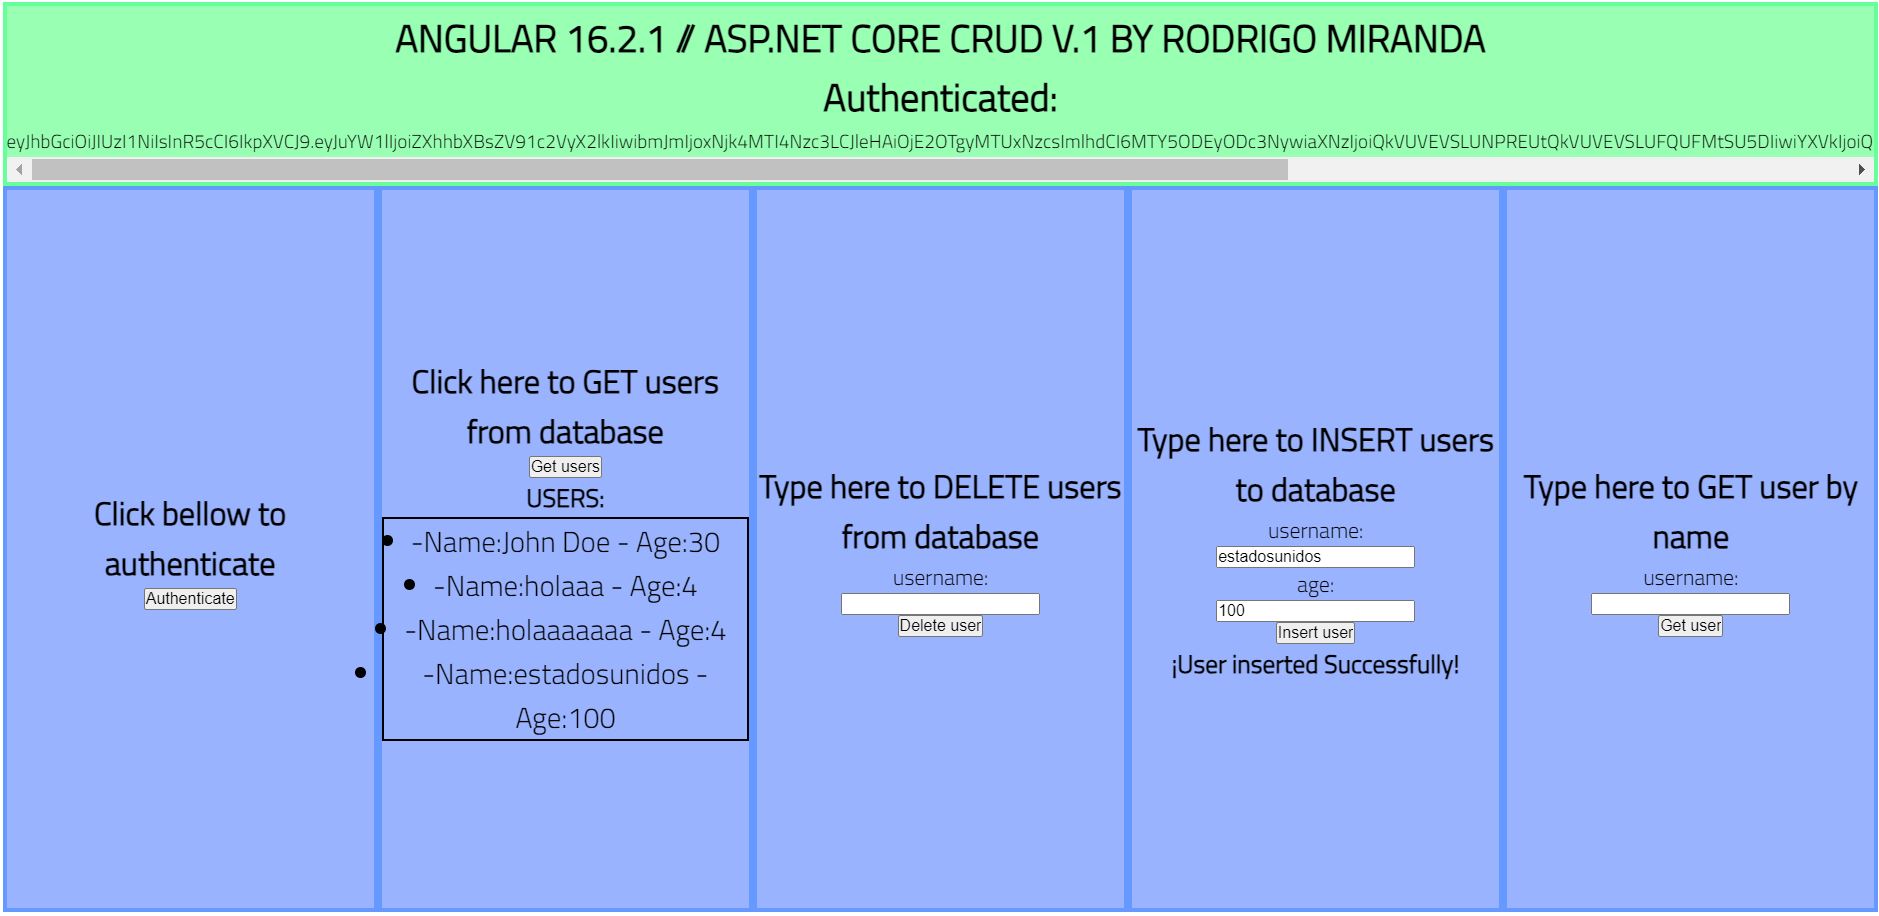Click the token scrollbar left arrow
This screenshot has height=916, width=1879.
pyautogui.click(x=19, y=170)
